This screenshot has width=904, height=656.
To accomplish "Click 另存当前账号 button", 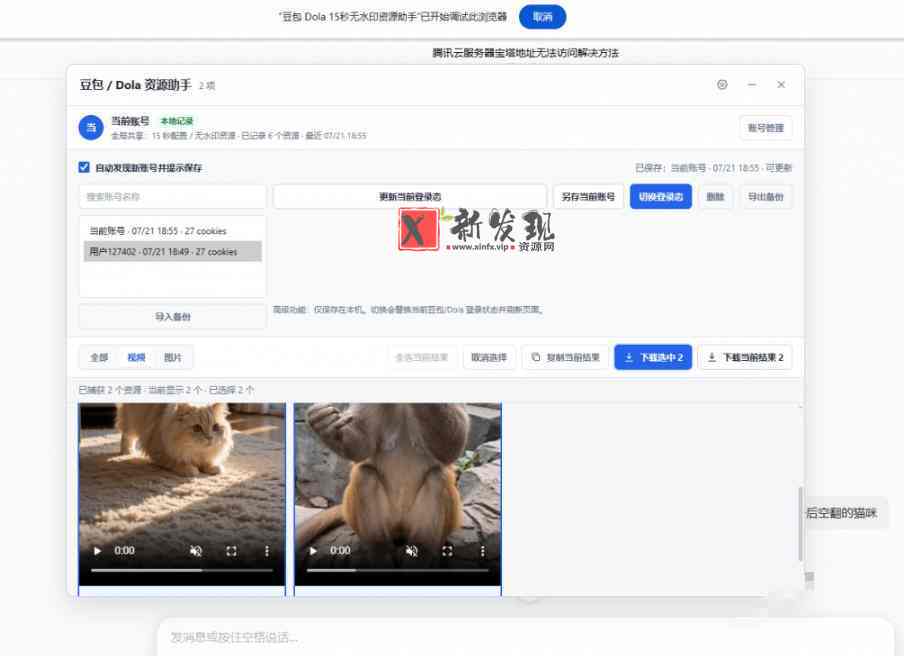I will (588, 197).
